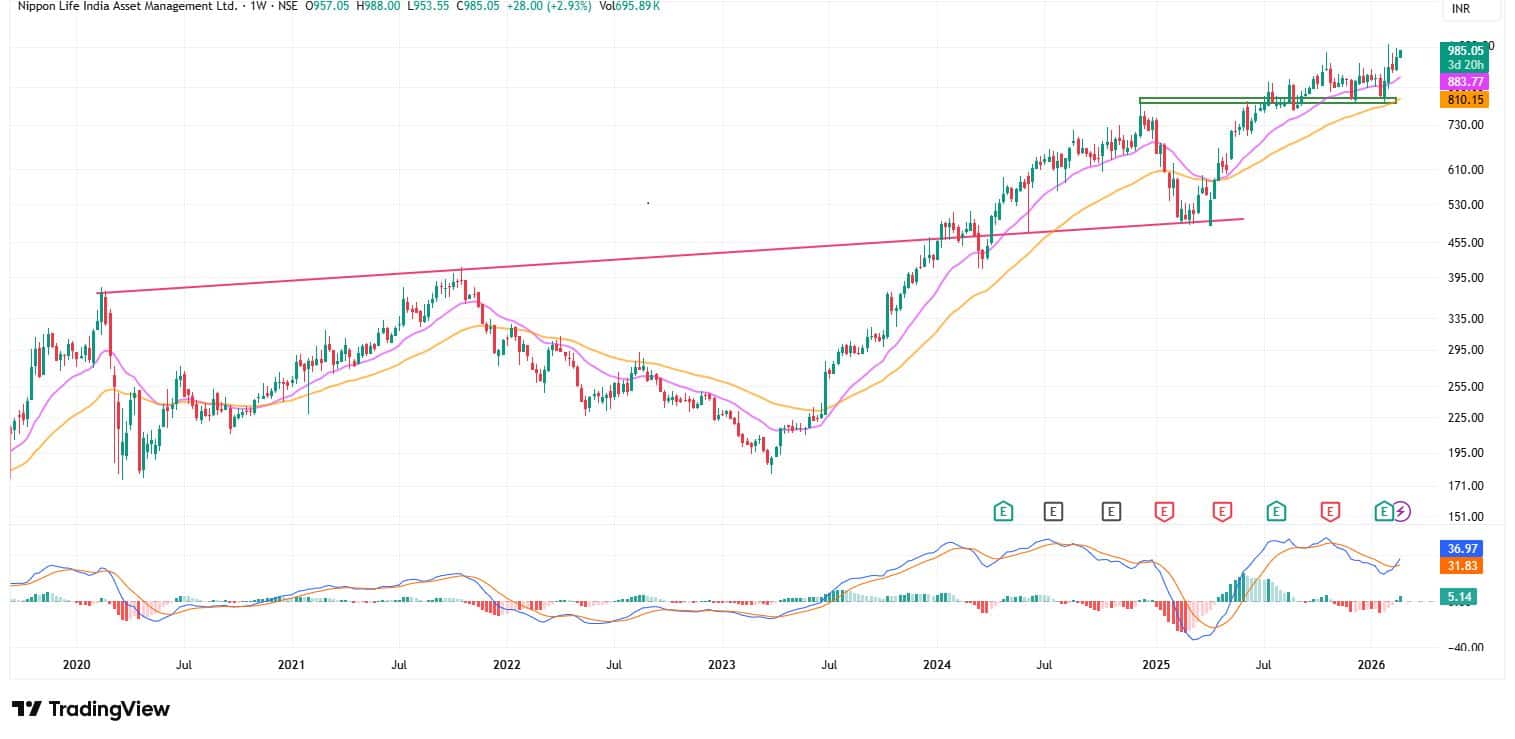
Task: Select the 151.00 price axis label
Action: (1464, 517)
